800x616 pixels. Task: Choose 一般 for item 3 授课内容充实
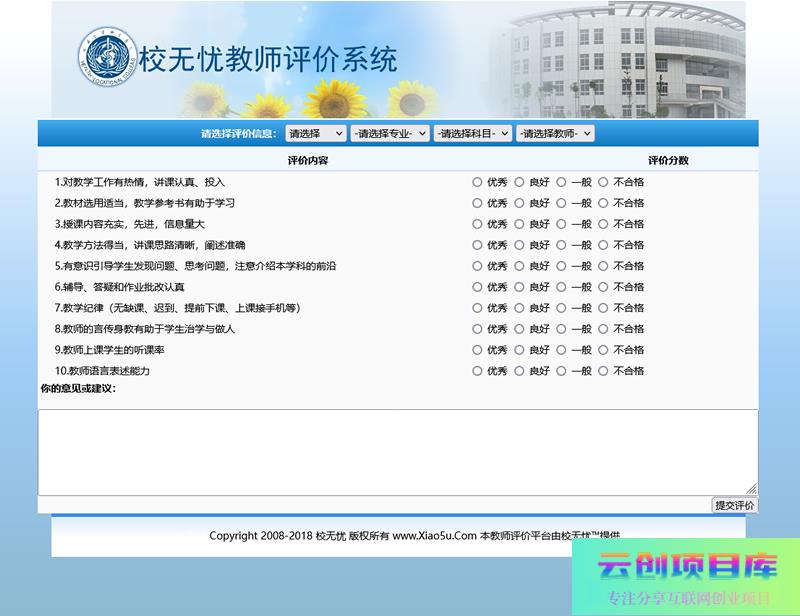coord(561,224)
